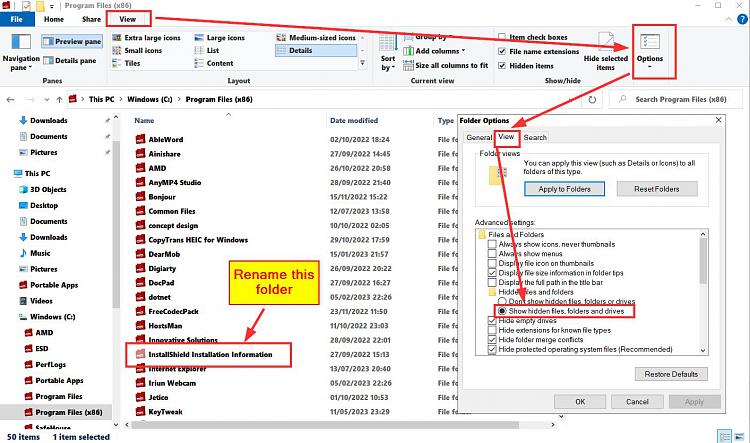
Task: Select Details layout
Action: coord(316,51)
